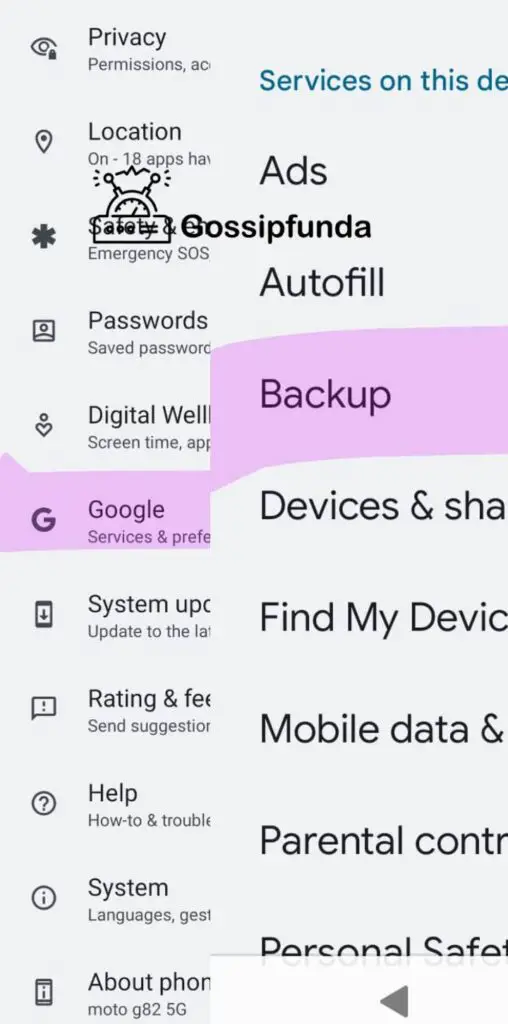508x1024 pixels.
Task: Tap the Digital Wellbeing heart icon
Action: (44, 424)
